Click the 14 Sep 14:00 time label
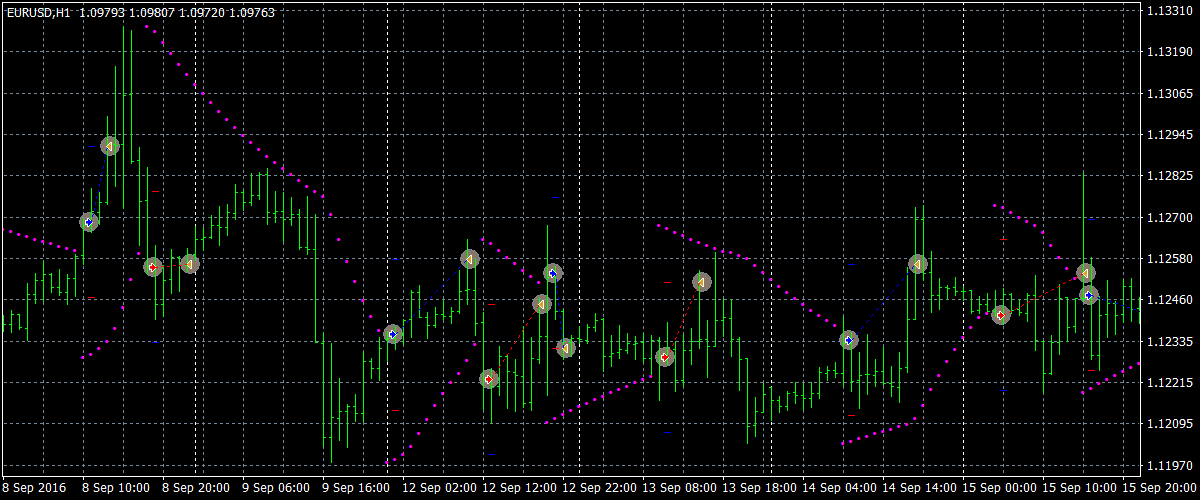 (x=919, y=489)
